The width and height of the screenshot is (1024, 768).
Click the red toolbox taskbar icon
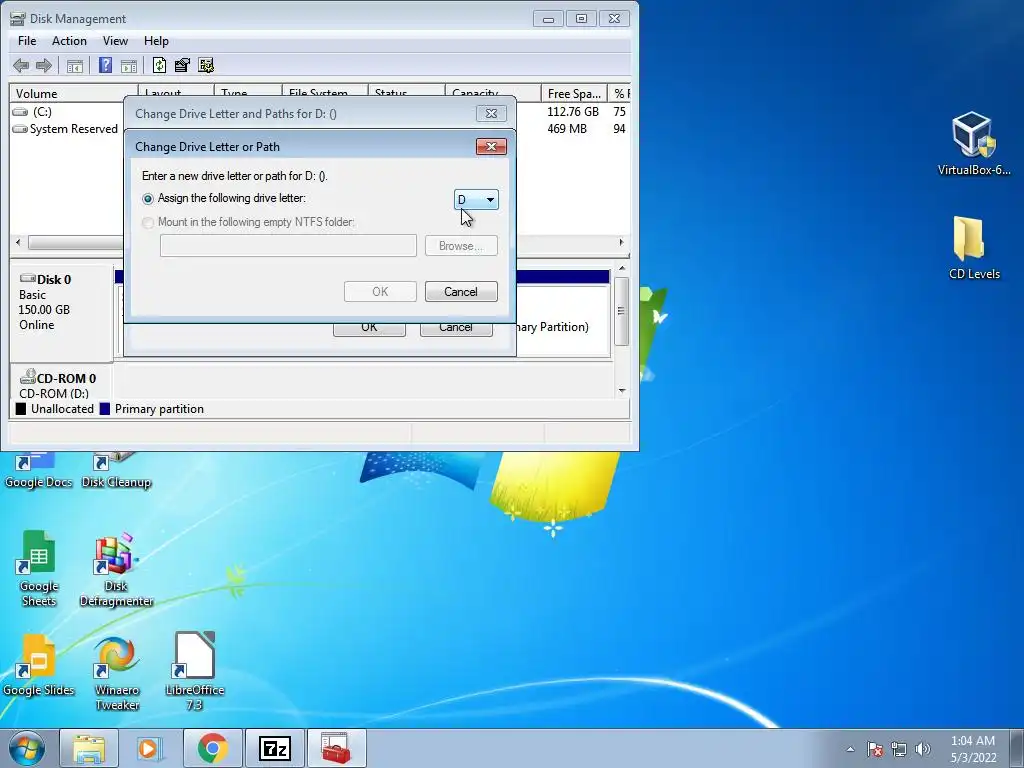pos(336,748)
